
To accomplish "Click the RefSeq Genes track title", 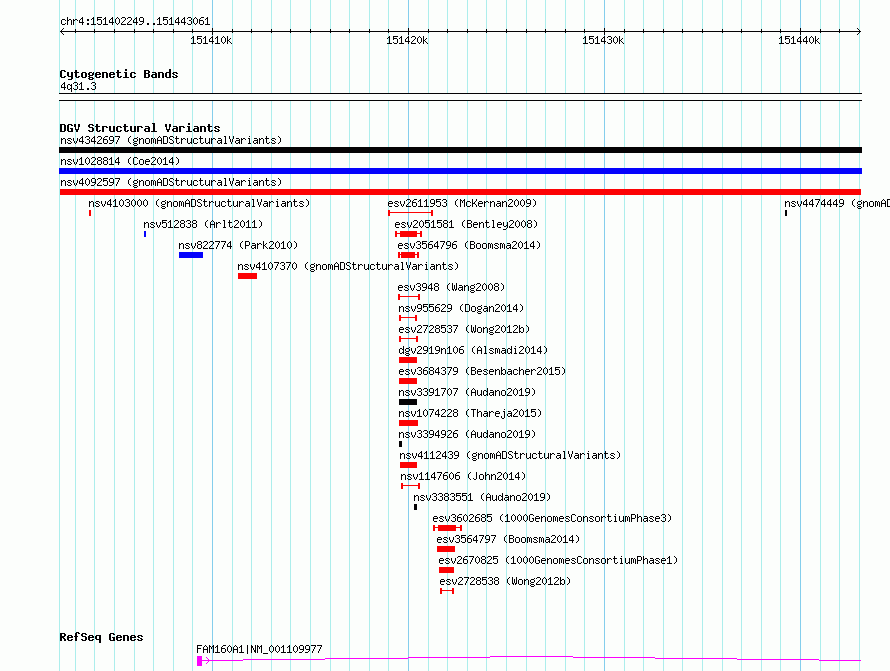I will (x=101, y=638).
